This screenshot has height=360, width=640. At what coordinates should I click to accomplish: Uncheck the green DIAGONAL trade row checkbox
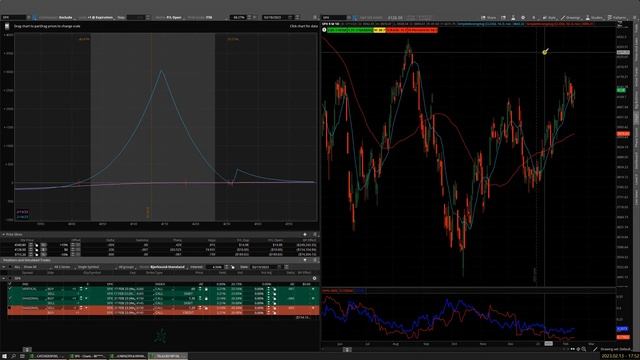pos(10,298)
